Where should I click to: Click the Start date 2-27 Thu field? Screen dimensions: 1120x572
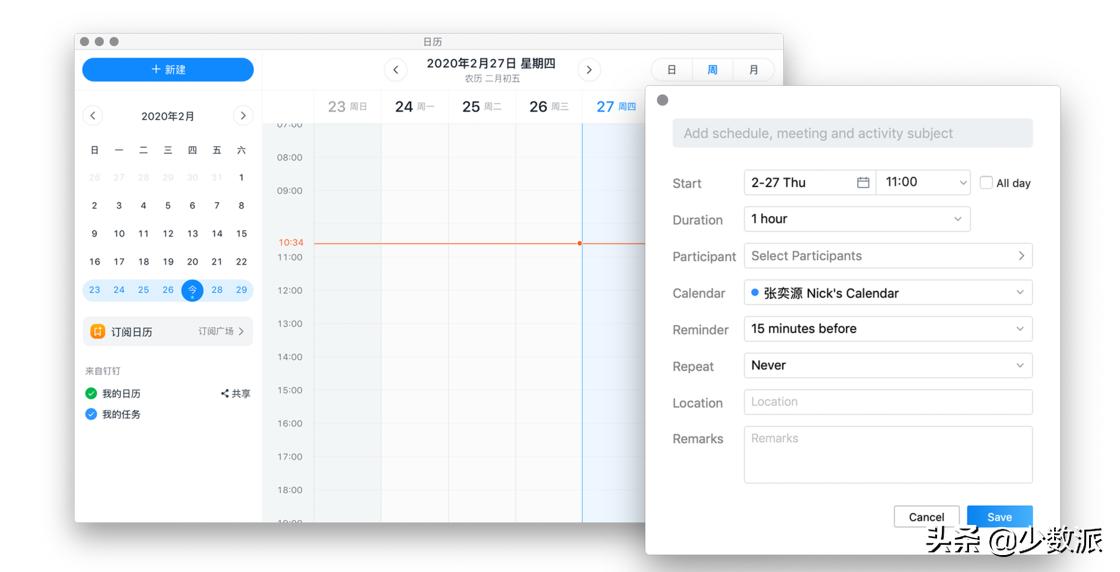click(x=809, y=182)
